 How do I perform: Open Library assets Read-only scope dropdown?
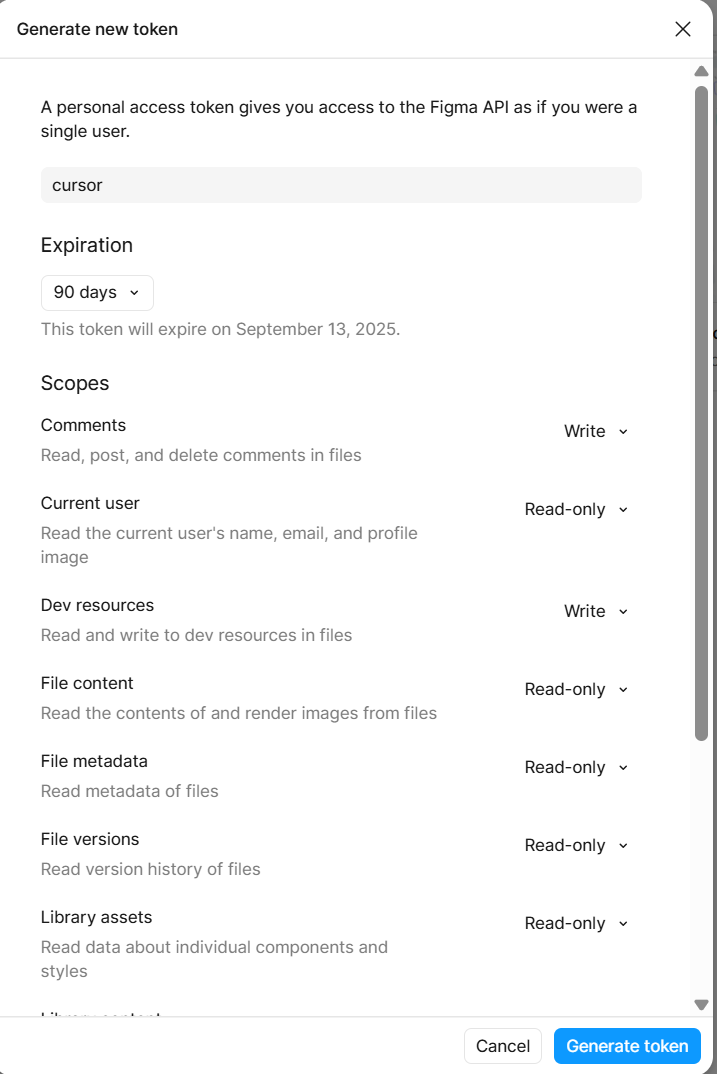pyautogui.click(x=576, y=923)
